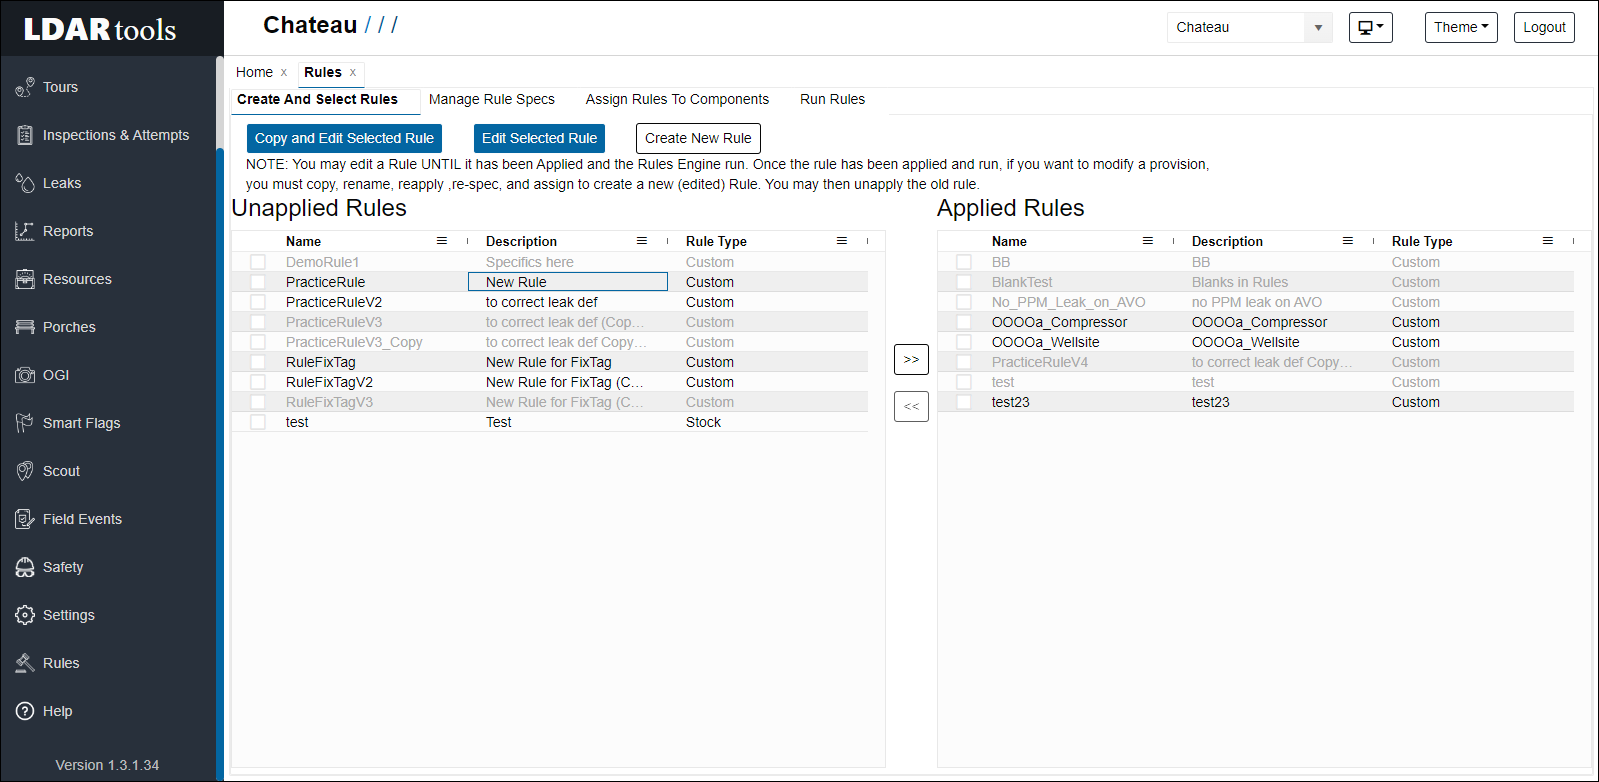Open the monitor display dropdown
Image resolution: width=1599 pixels, height=782 pixels.
click(x=1370, y=28)
